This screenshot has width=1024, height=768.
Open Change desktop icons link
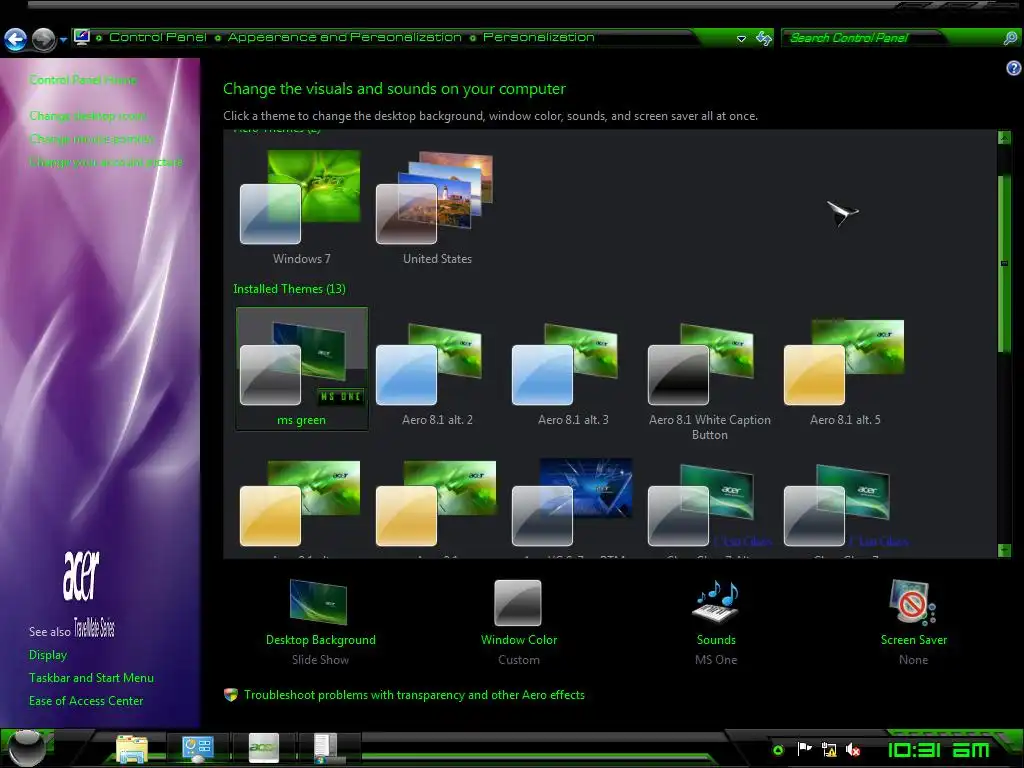pyautogui.click(x=88, y=116)
